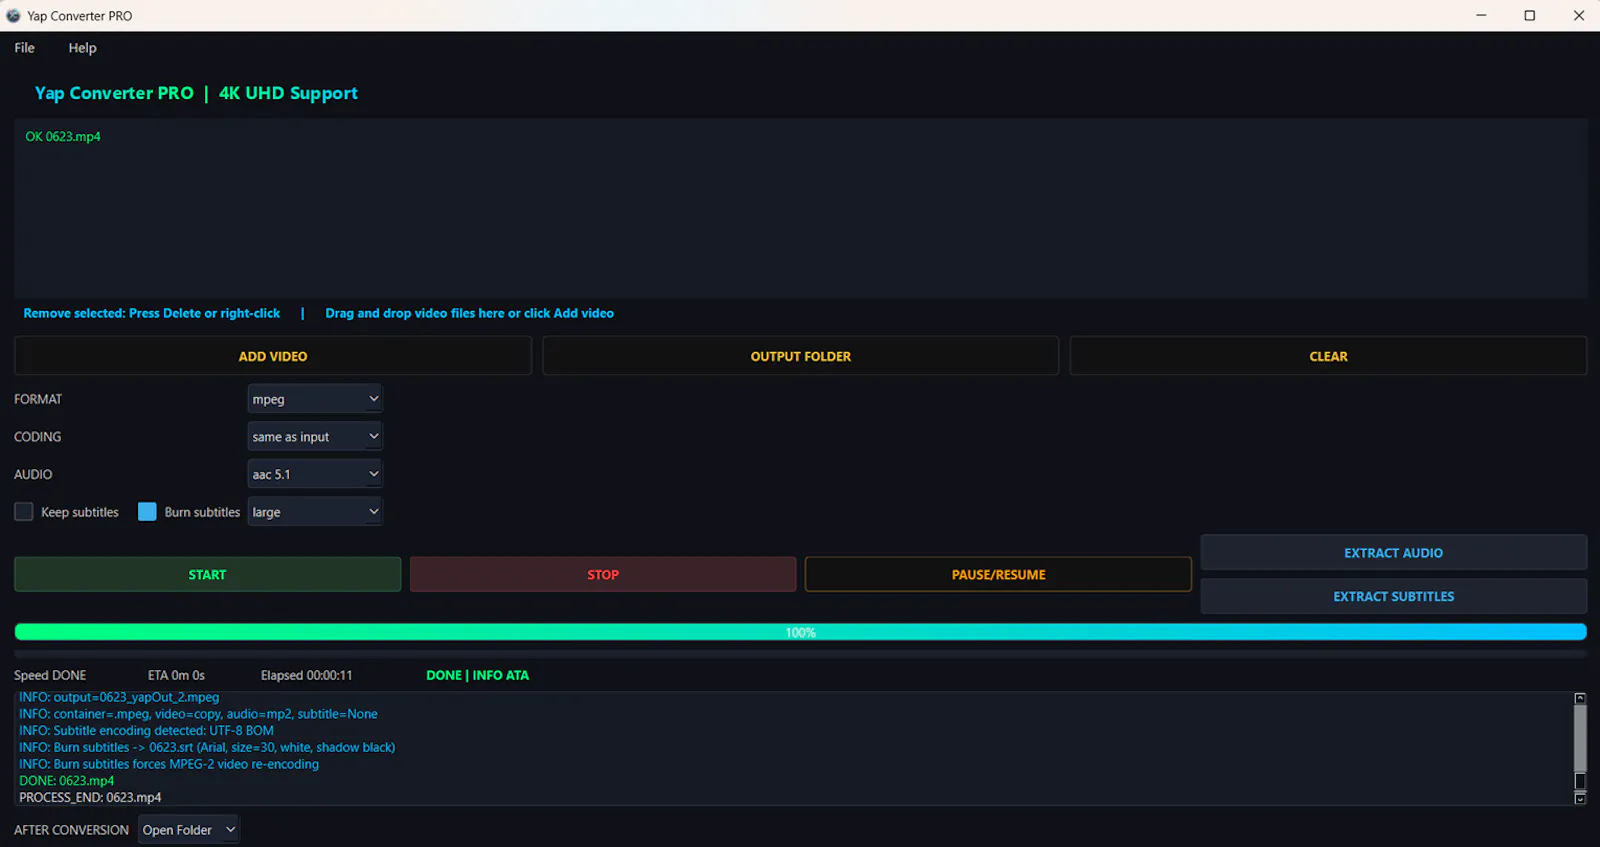Click the EXTRACT AUDIO button

[1393, 553]
